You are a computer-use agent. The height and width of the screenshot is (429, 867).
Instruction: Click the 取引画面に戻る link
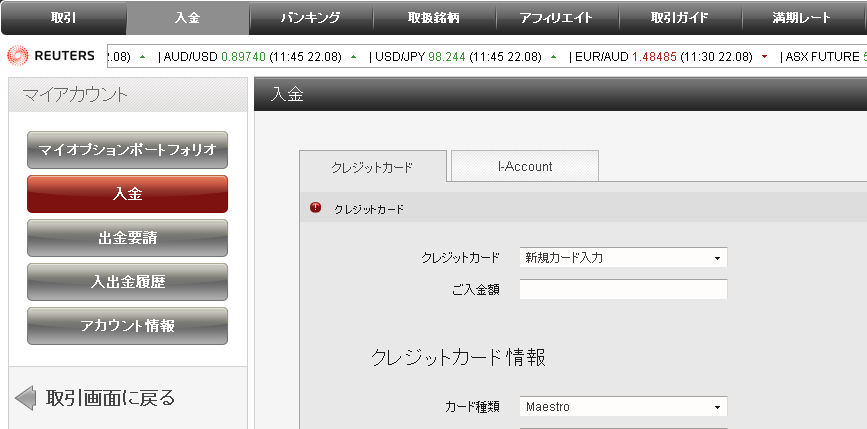[x=110, y=398]
